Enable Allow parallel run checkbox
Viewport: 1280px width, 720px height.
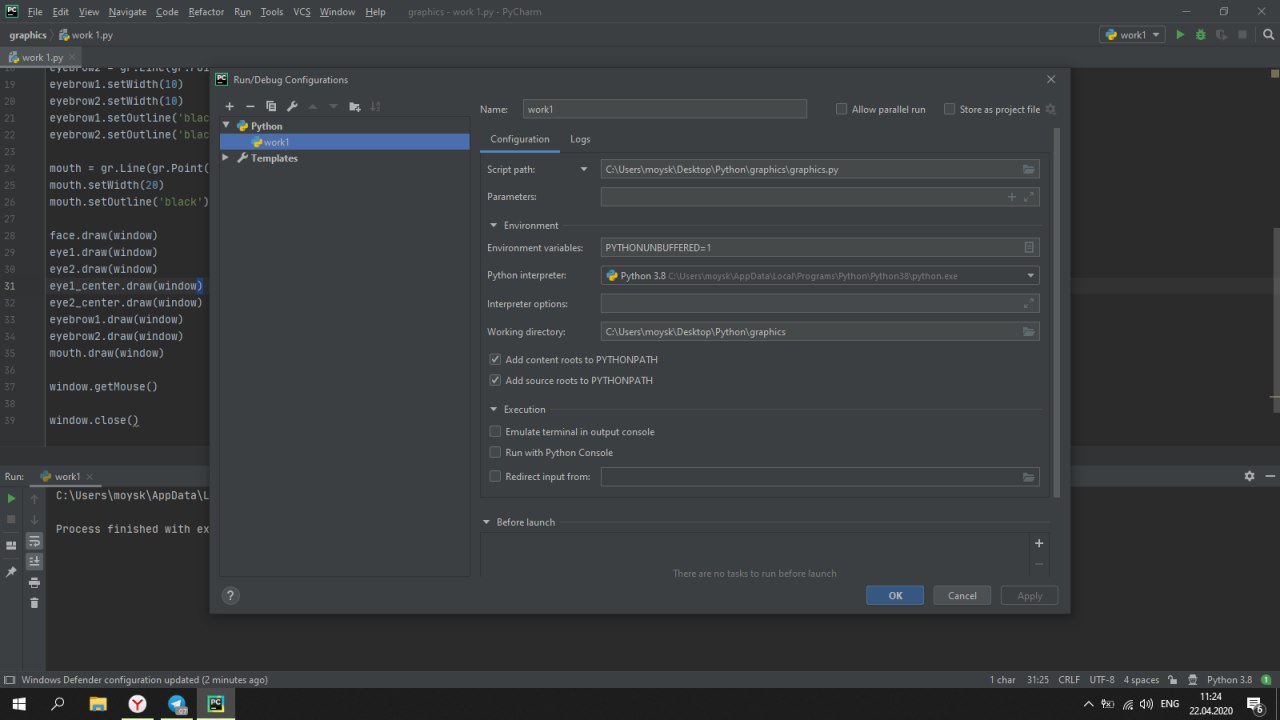pyautogui.click(x=841, y=109)
